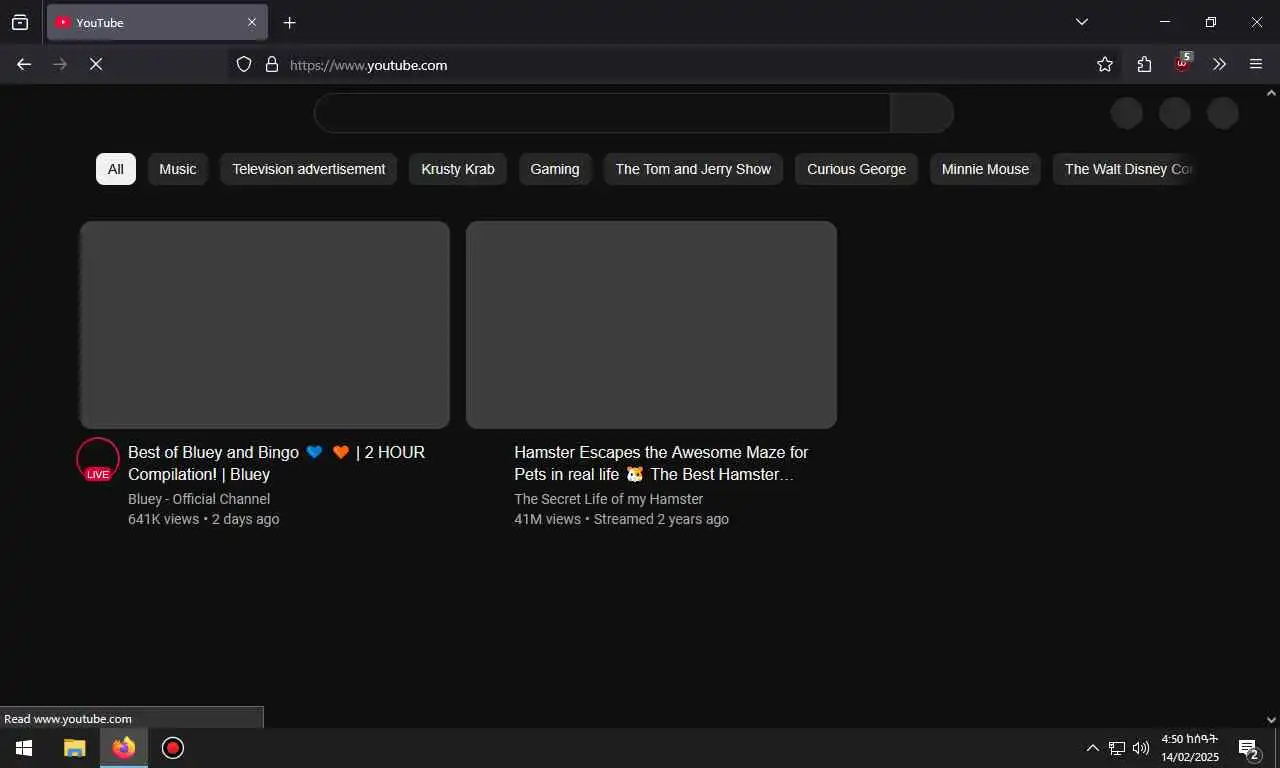1280x768 pixels.
Task: Open a new tab
Action: (290, 22)
